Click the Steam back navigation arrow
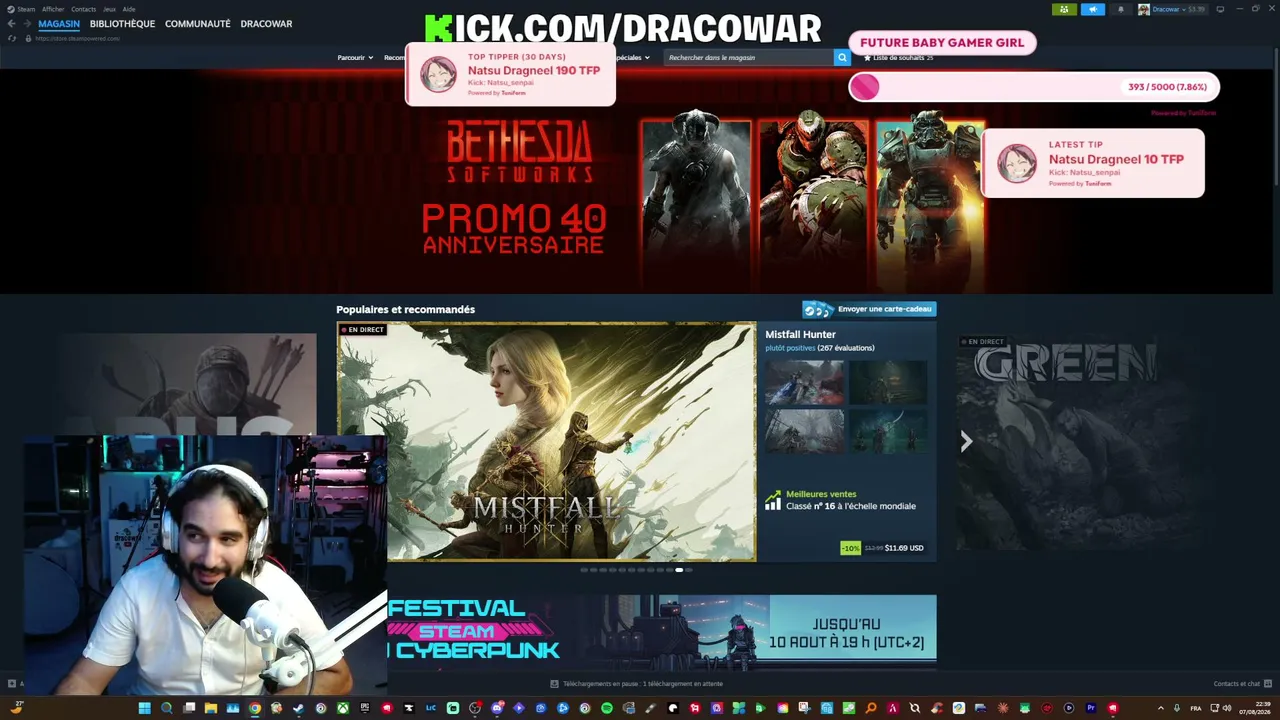 coord(11,24)
